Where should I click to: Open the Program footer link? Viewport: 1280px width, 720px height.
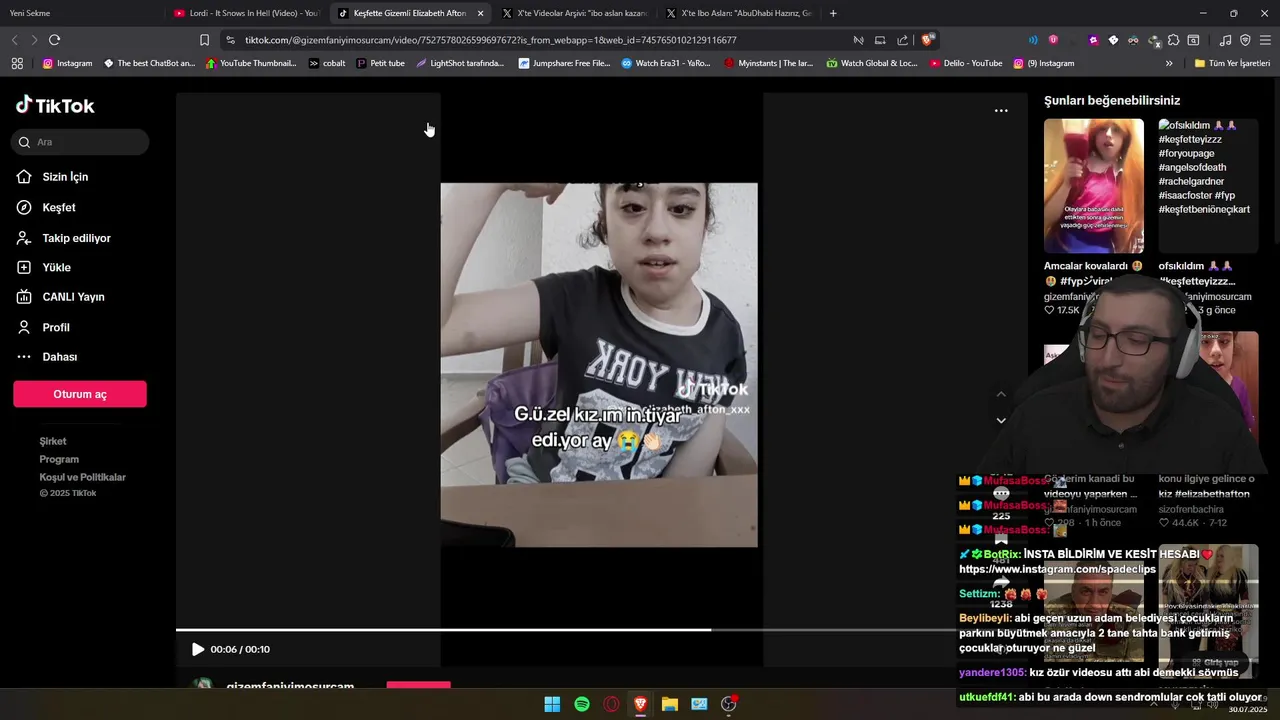tap(59, 459)
